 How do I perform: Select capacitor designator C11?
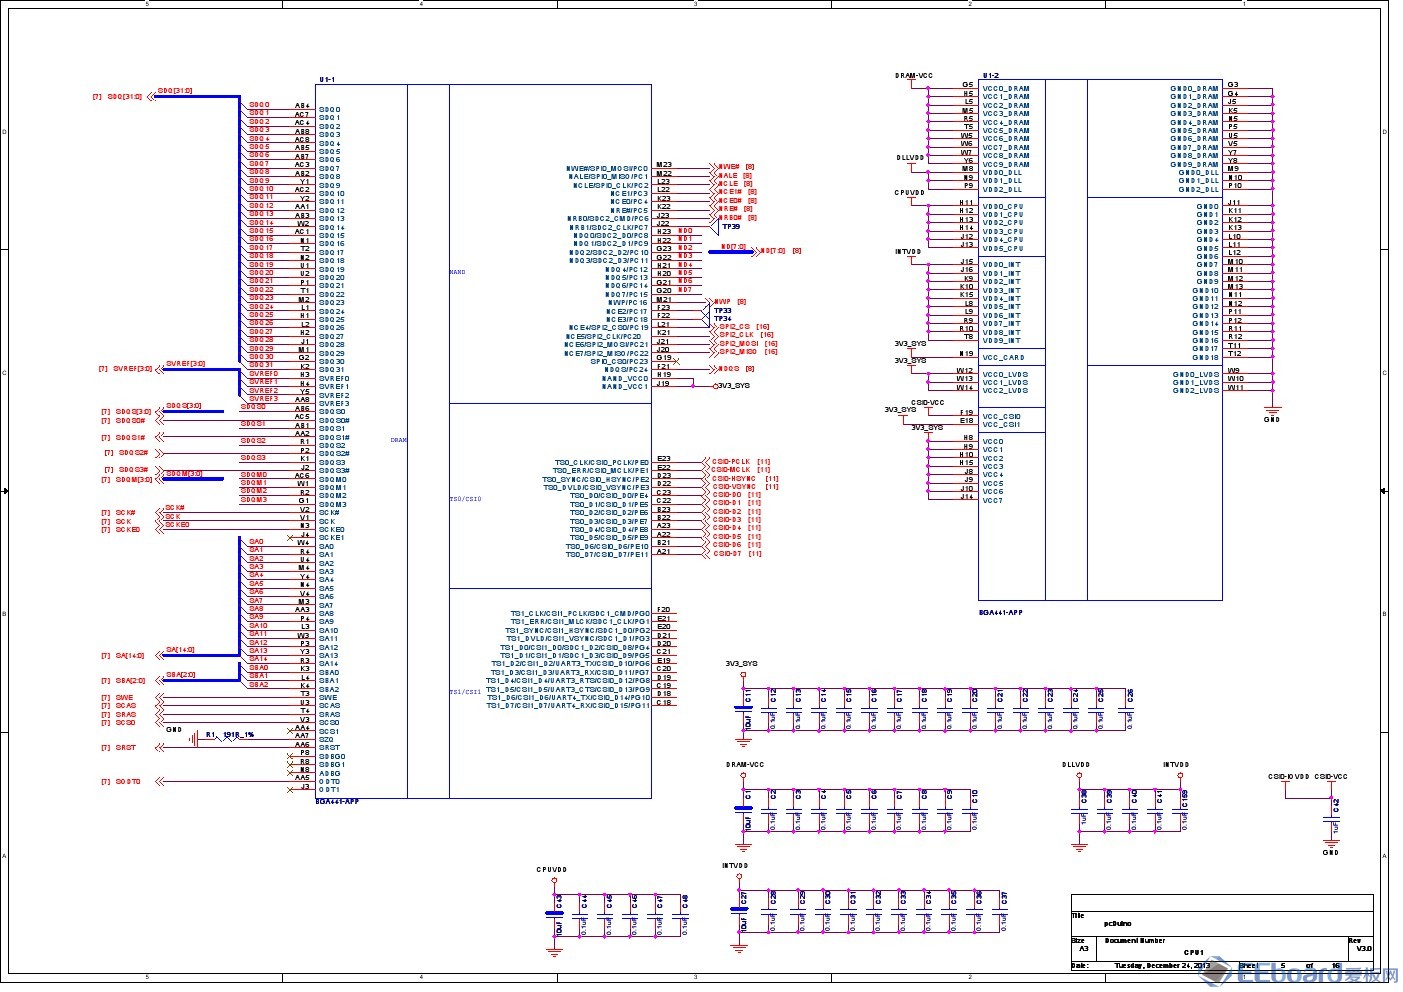coord(747,694)
